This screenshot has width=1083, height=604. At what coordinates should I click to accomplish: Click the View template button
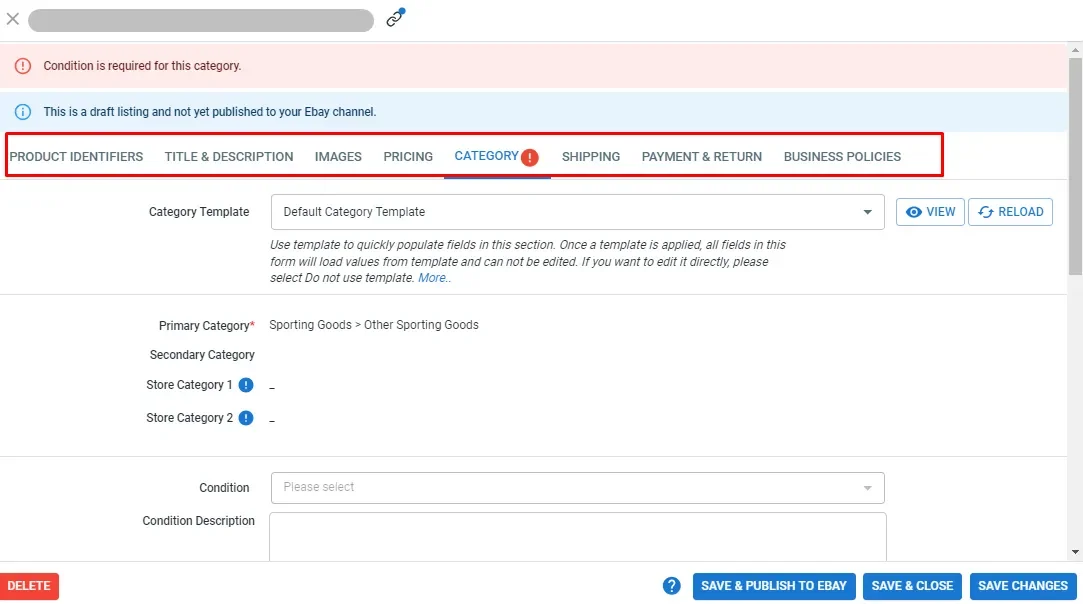pyautogui.click(x=930, y=212)
